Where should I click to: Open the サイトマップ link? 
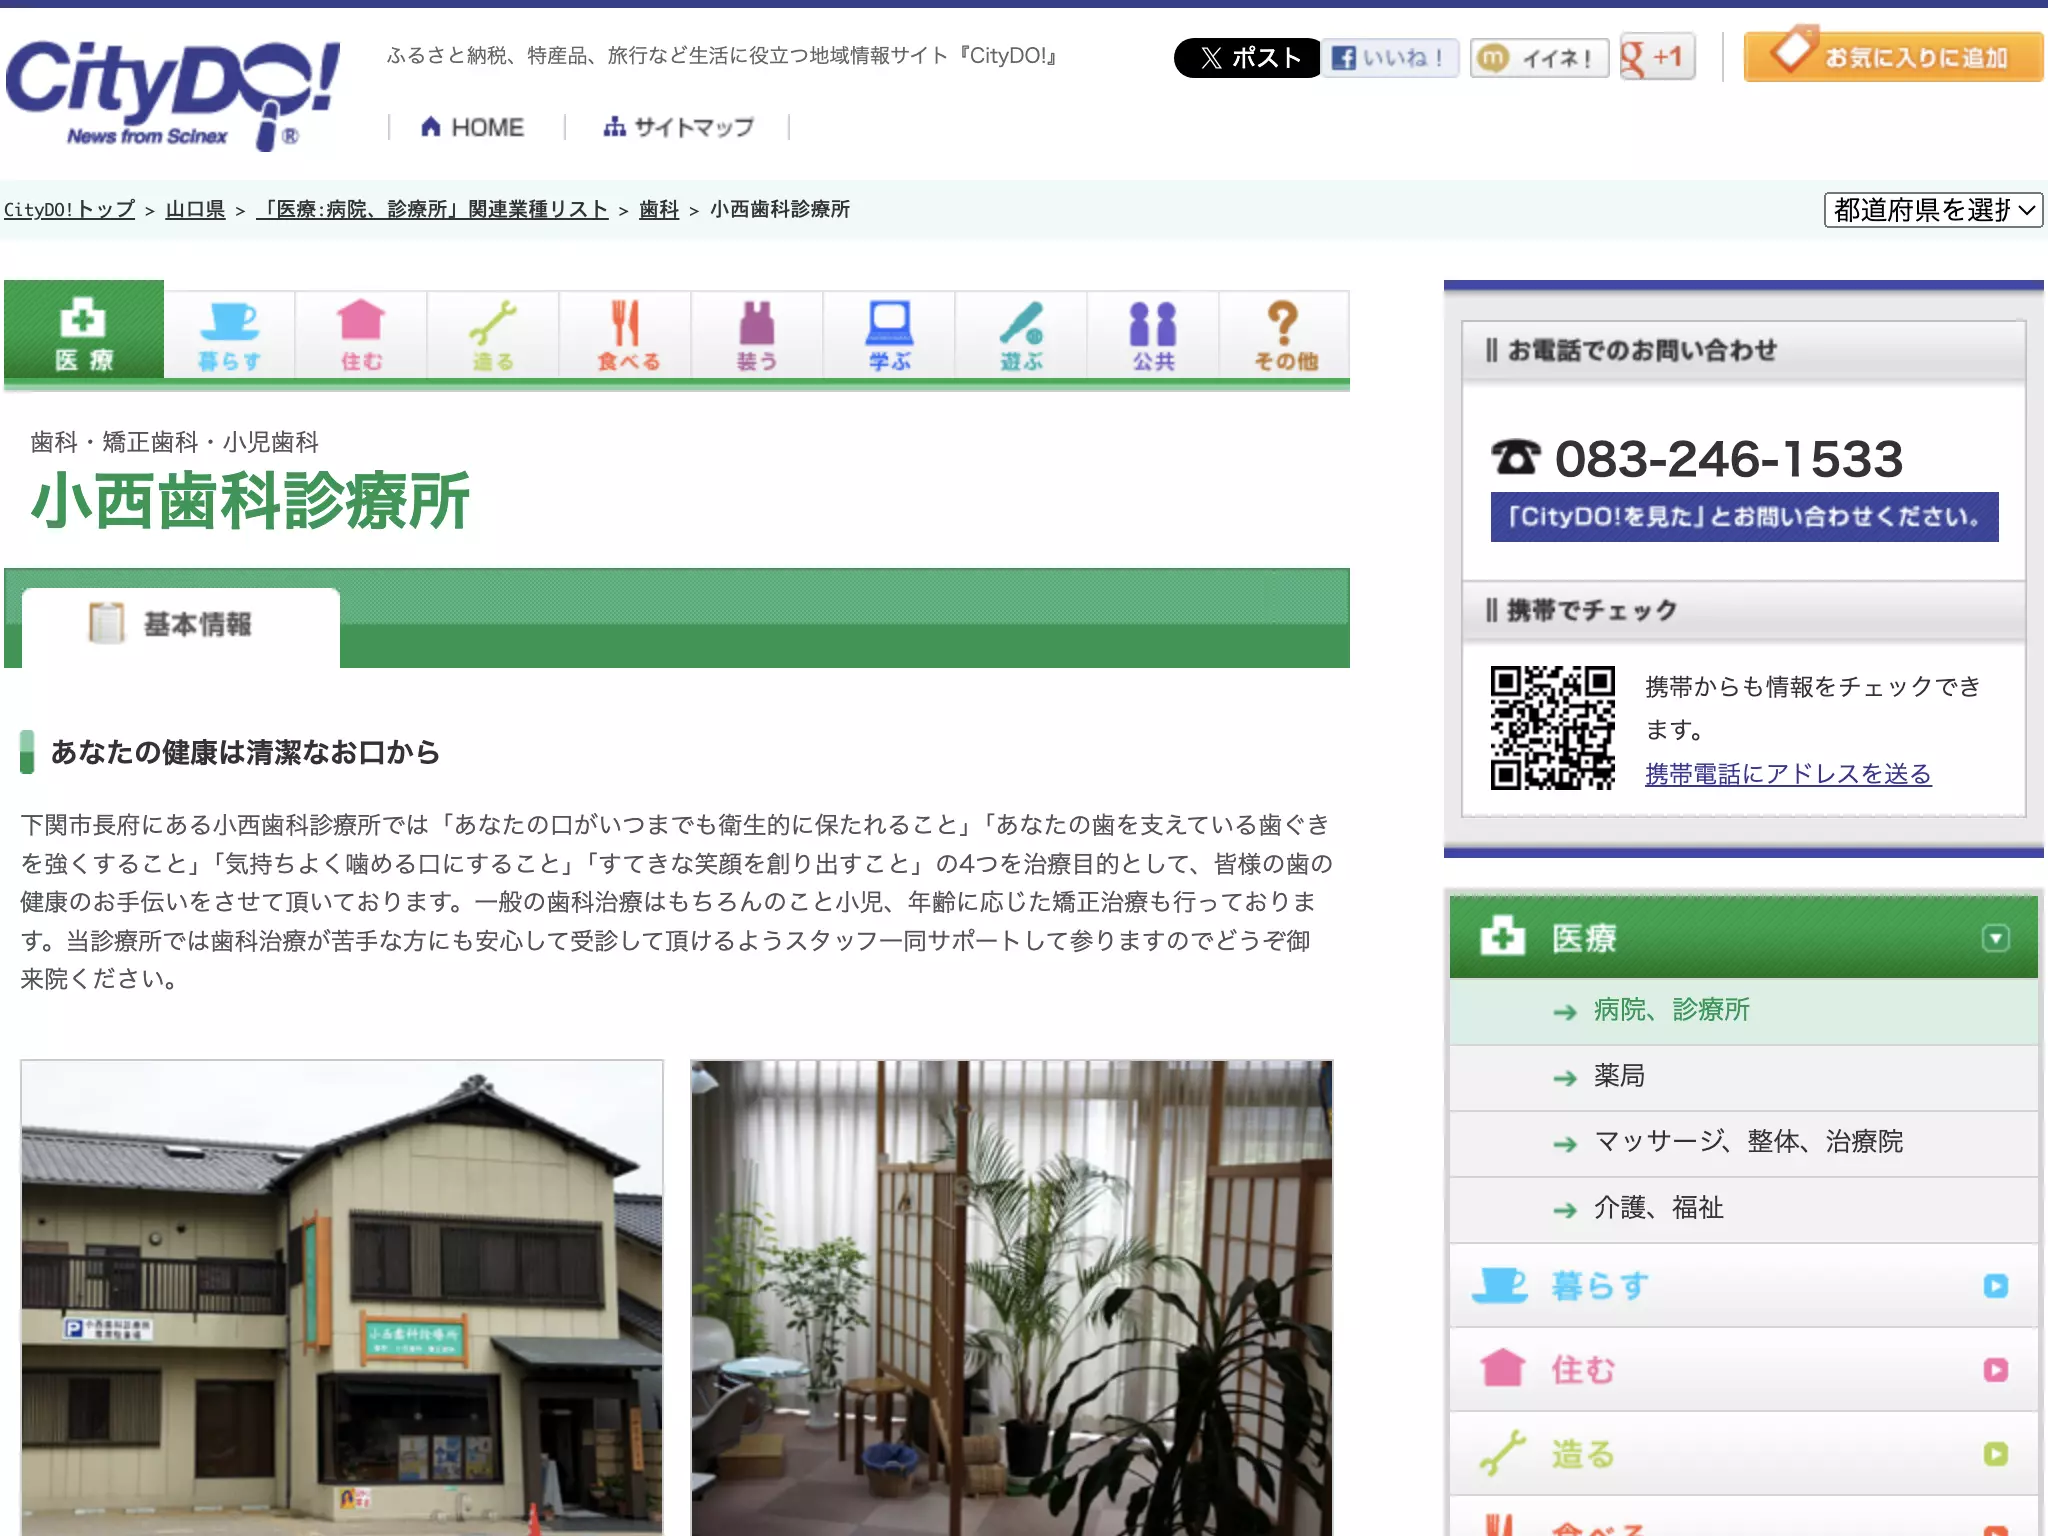point(679,127)
